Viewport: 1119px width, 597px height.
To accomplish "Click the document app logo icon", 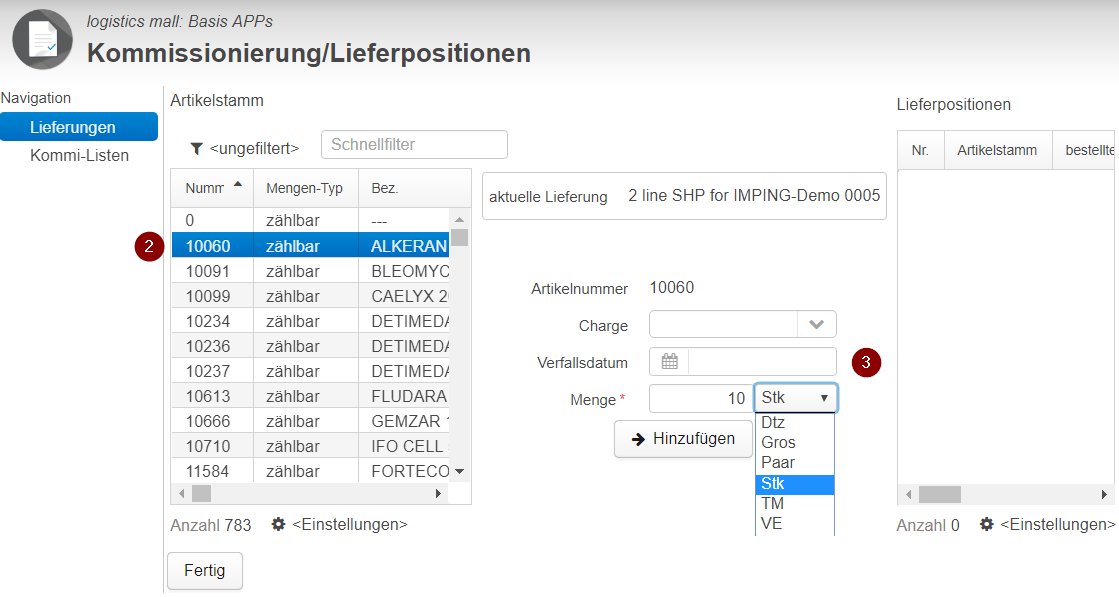I will [x=42, y=39].
